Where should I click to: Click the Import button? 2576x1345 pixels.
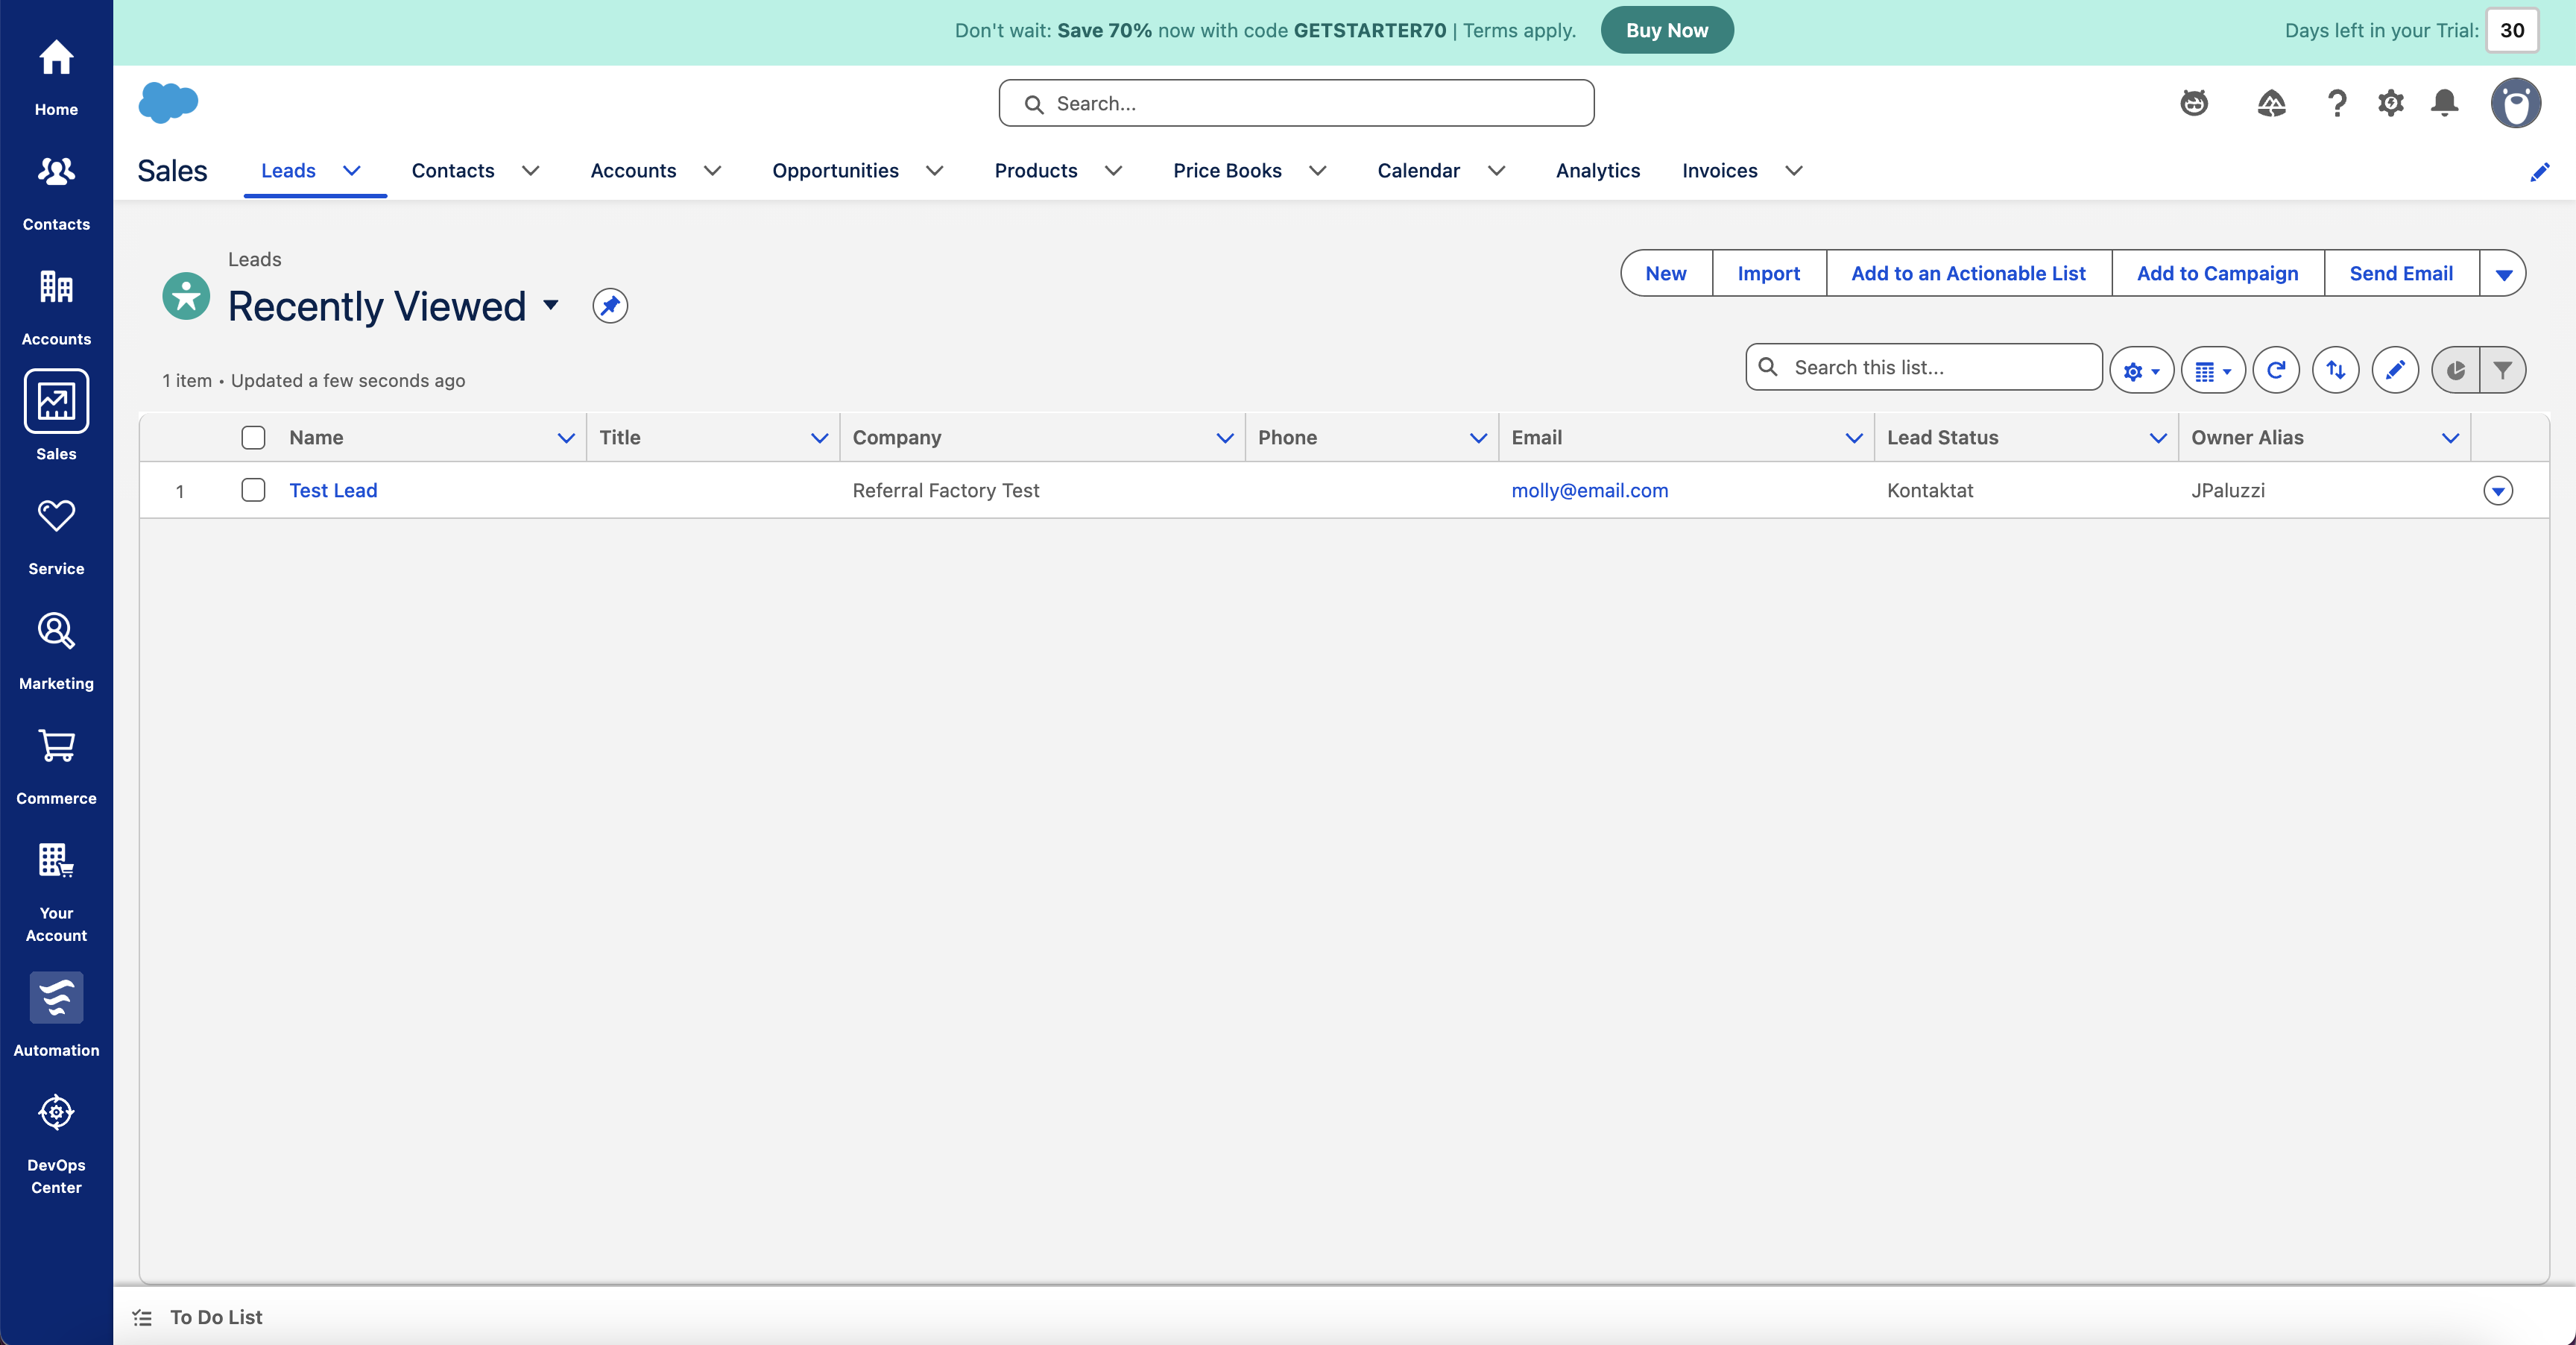pyautogui.click(x=1769, y=274)
